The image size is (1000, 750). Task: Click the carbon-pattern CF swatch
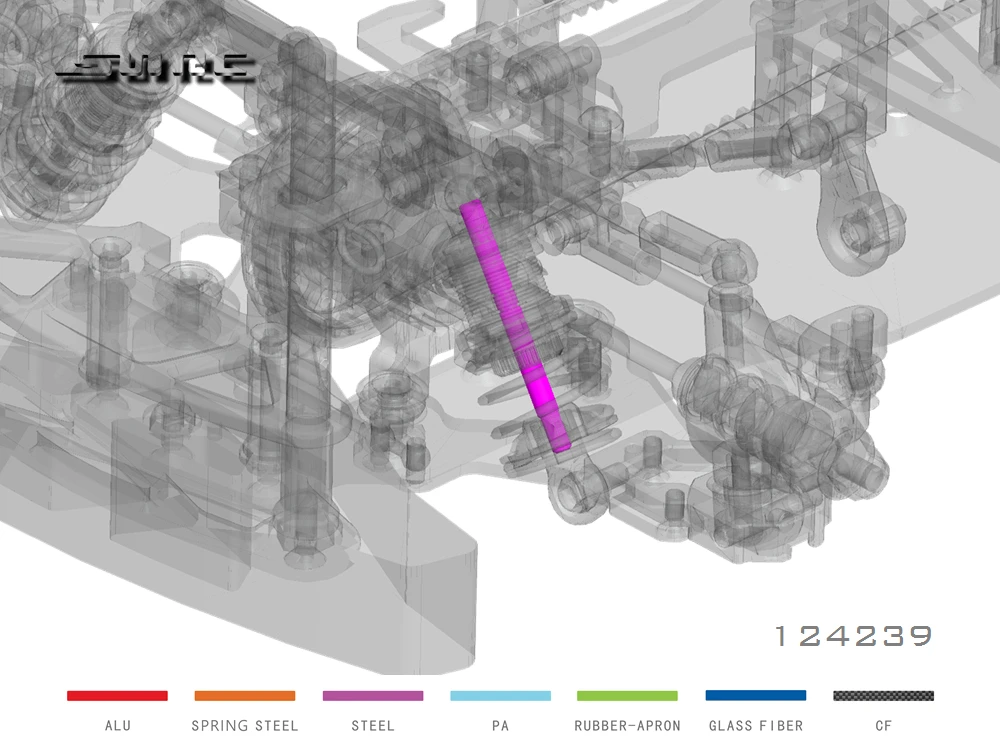coord(883,696)
